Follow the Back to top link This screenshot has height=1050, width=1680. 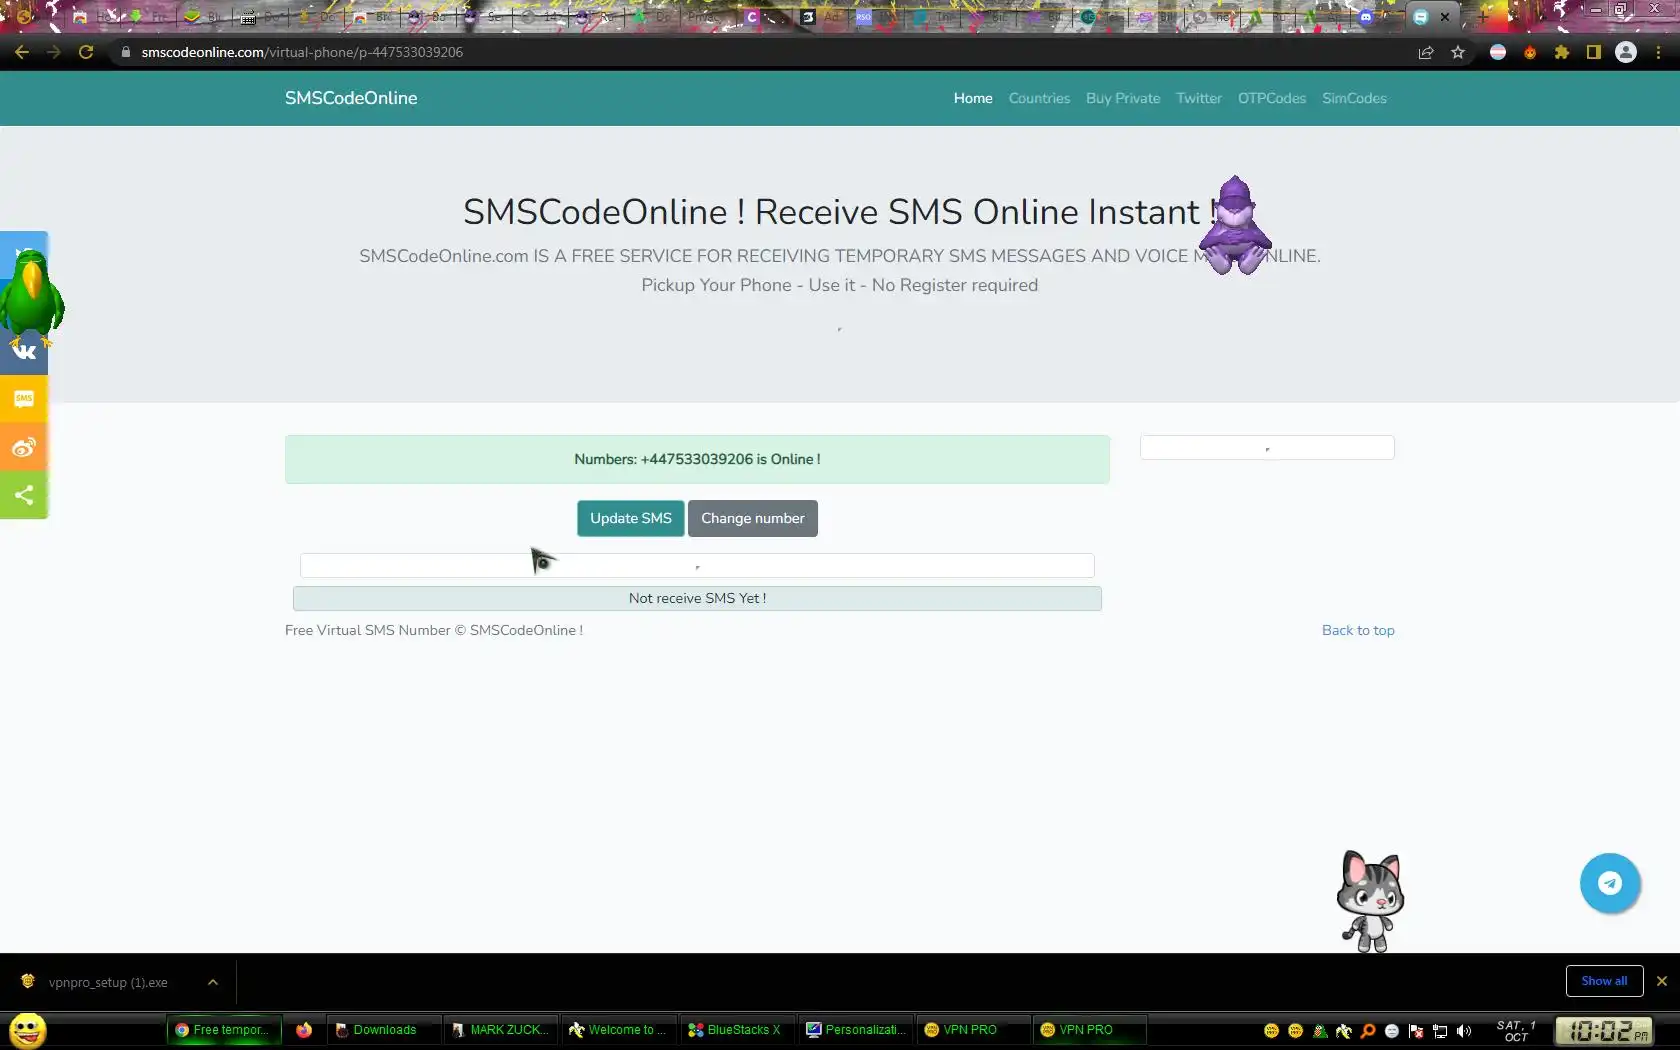pyautogui.click(x=1358, y=630)
